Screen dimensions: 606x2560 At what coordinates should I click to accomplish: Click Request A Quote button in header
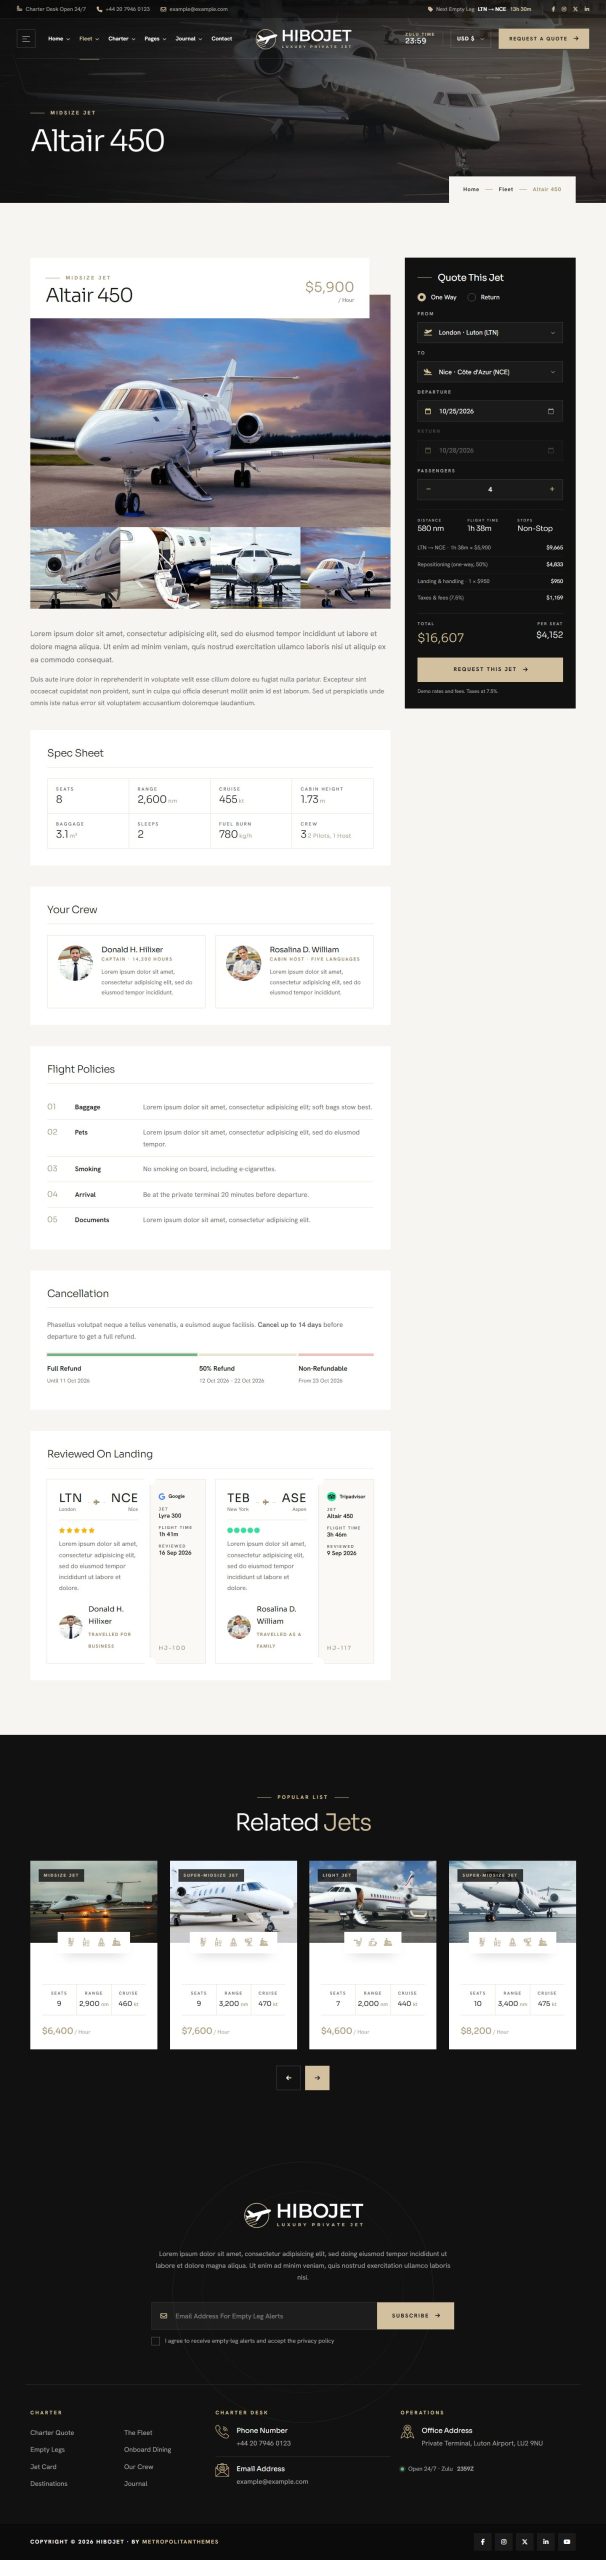click(x=544, y=39)
